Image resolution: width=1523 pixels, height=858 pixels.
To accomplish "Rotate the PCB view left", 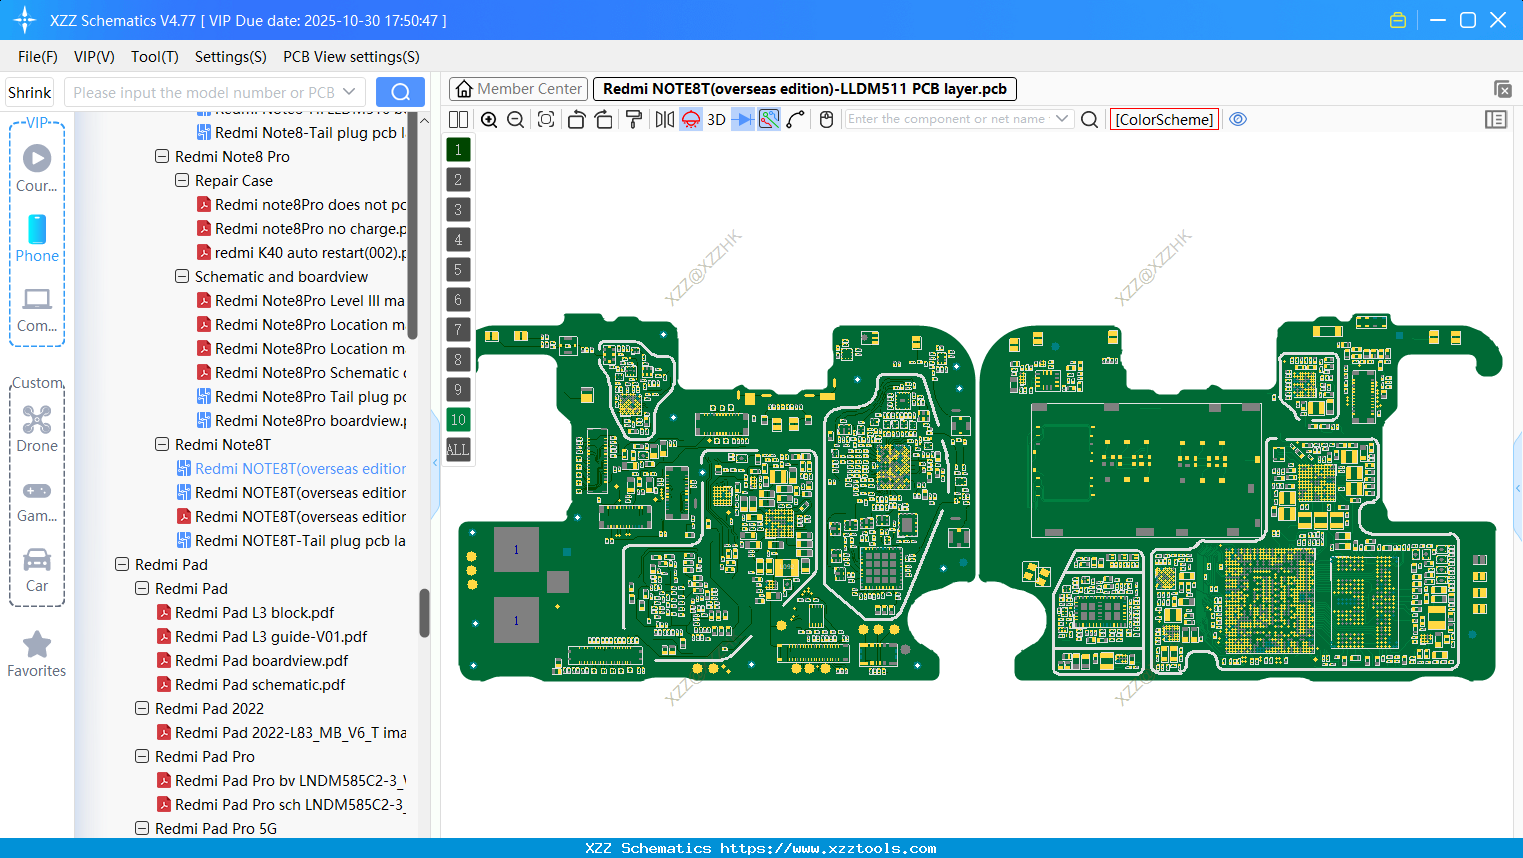I will click(x=576, y=119).
